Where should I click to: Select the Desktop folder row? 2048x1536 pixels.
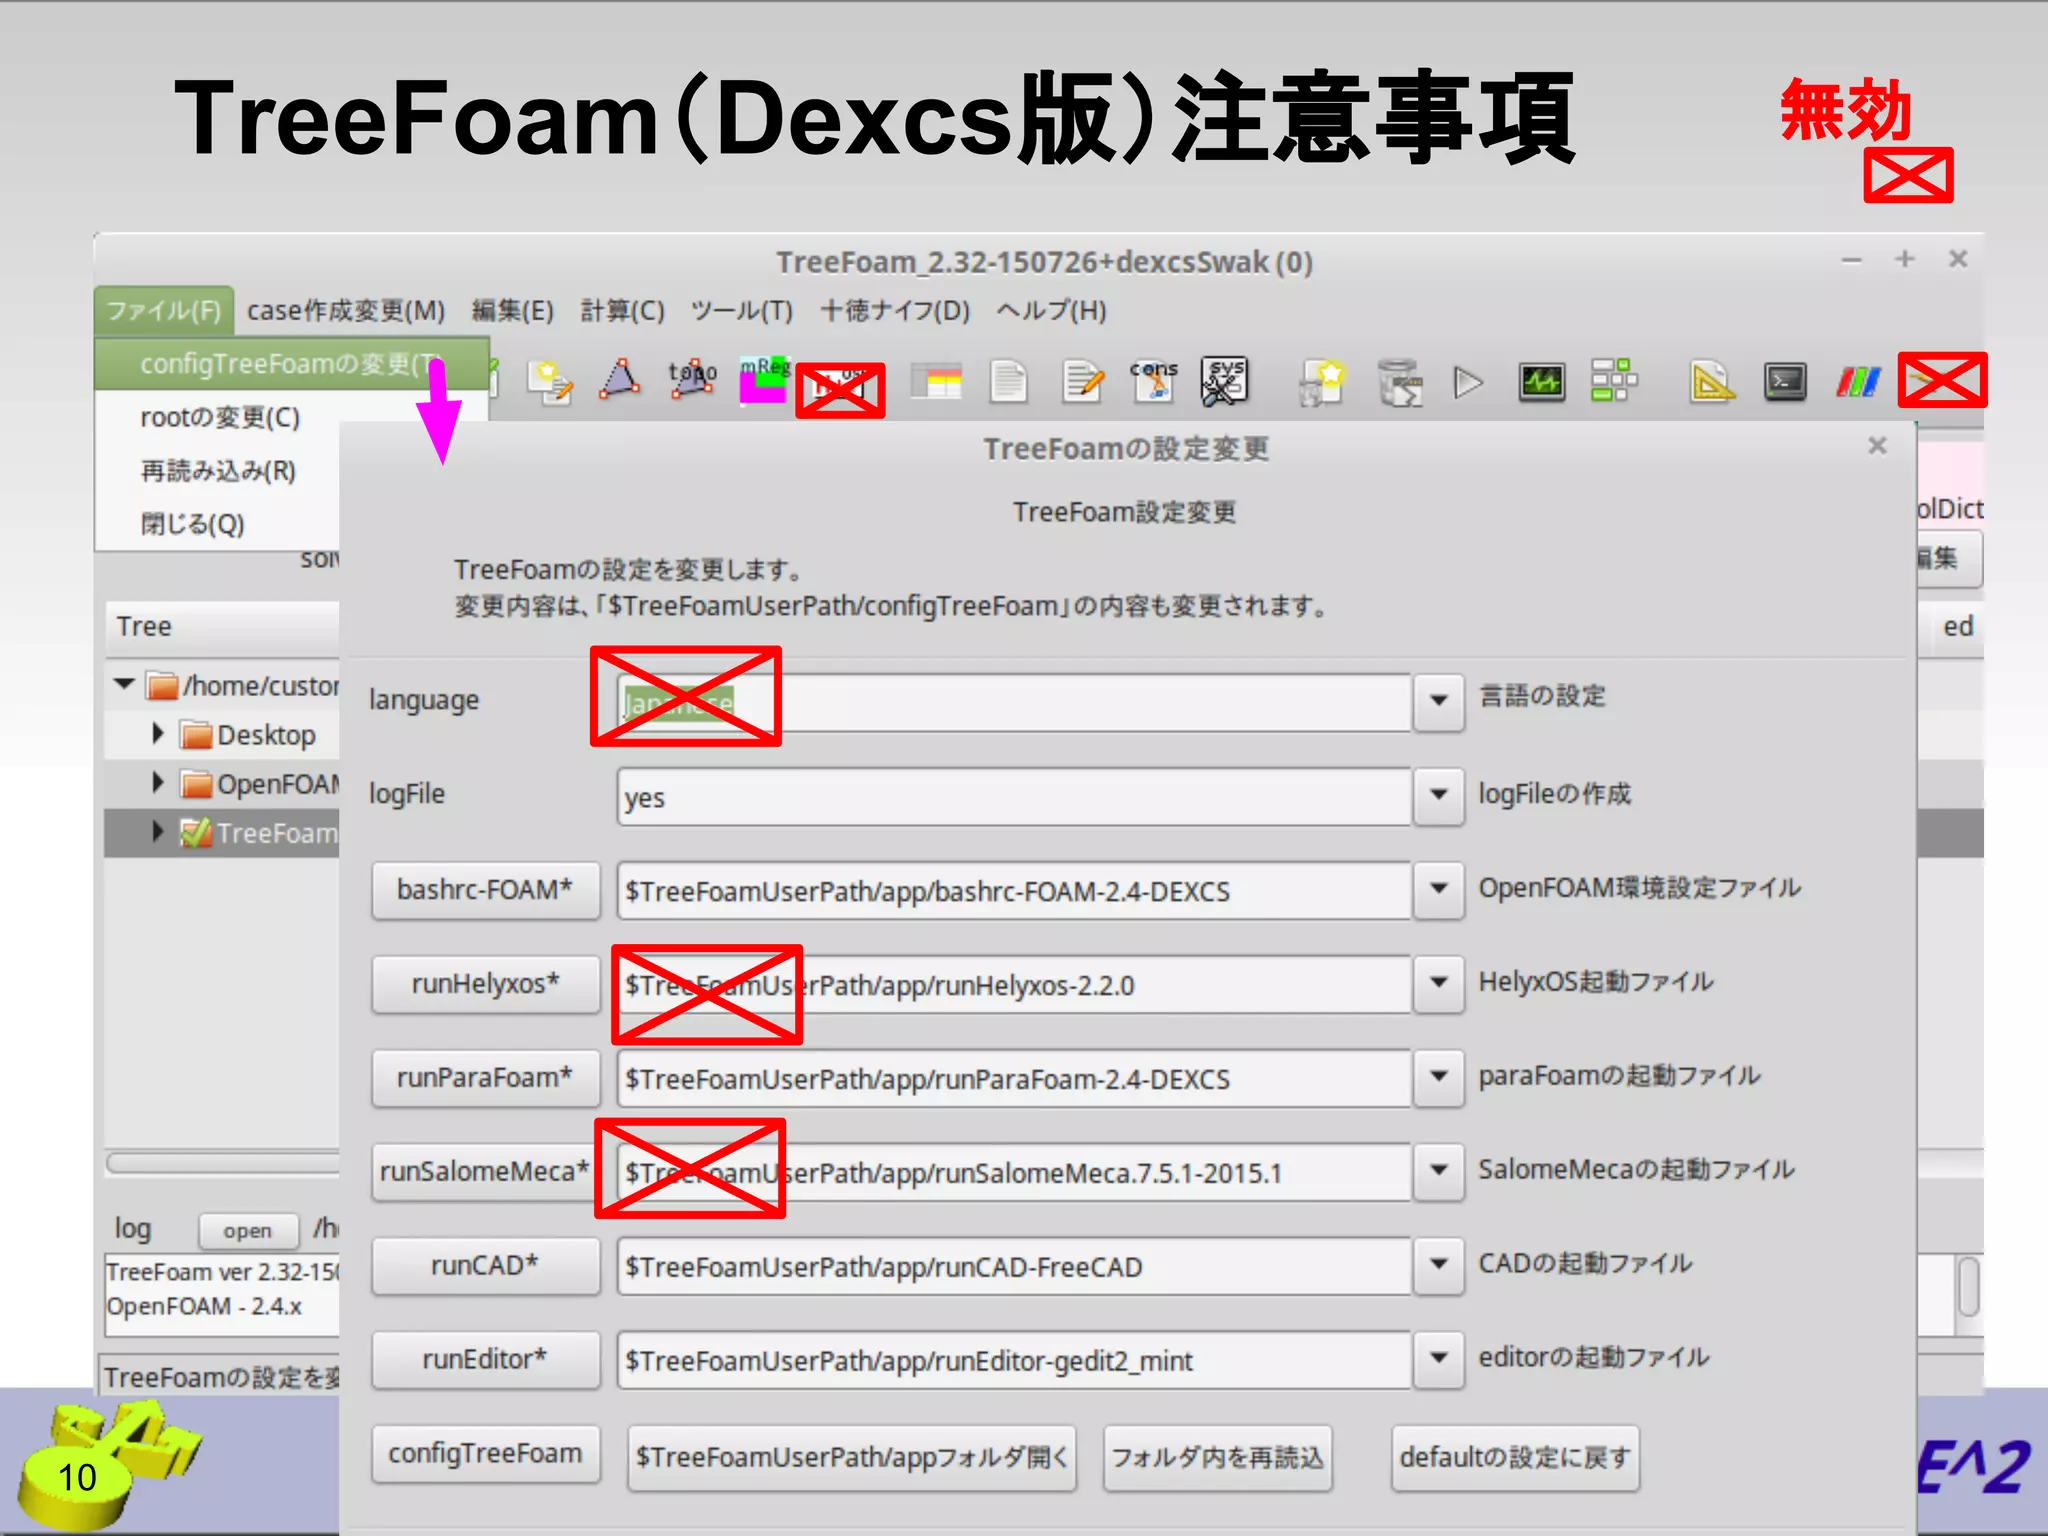click(222, 735)
